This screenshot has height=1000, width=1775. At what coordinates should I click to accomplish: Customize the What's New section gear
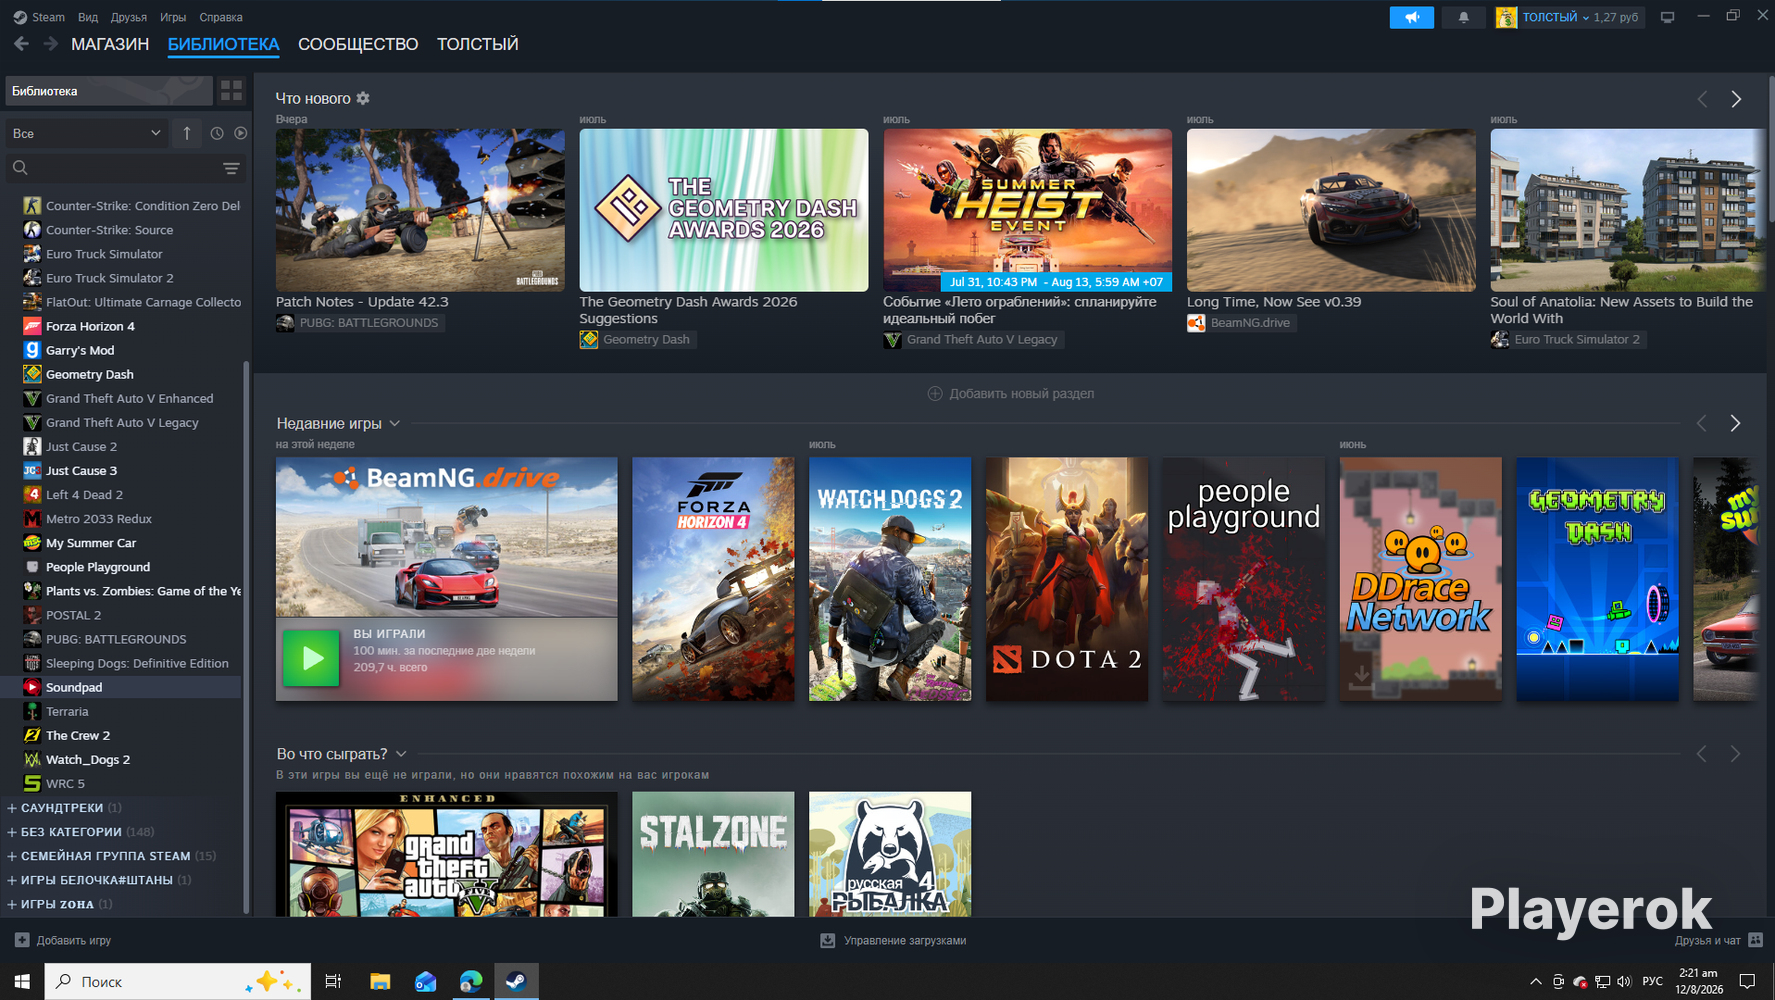pos(363,98)
